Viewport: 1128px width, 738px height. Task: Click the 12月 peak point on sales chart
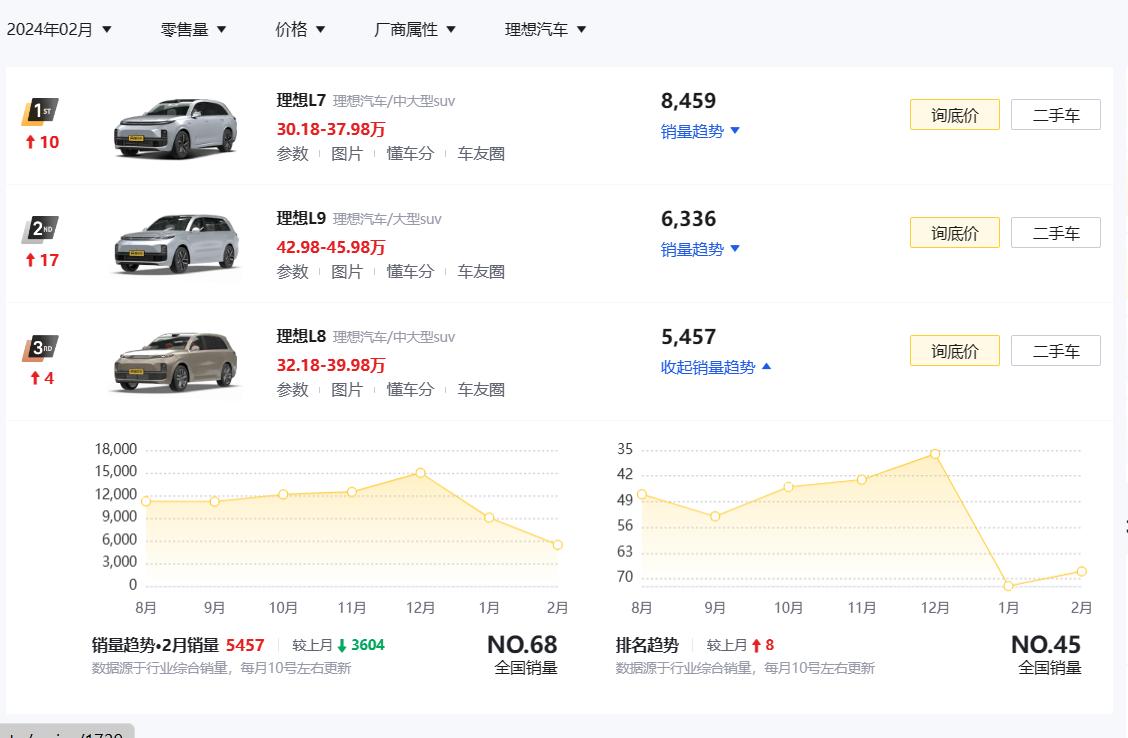[x=420, y=473]
